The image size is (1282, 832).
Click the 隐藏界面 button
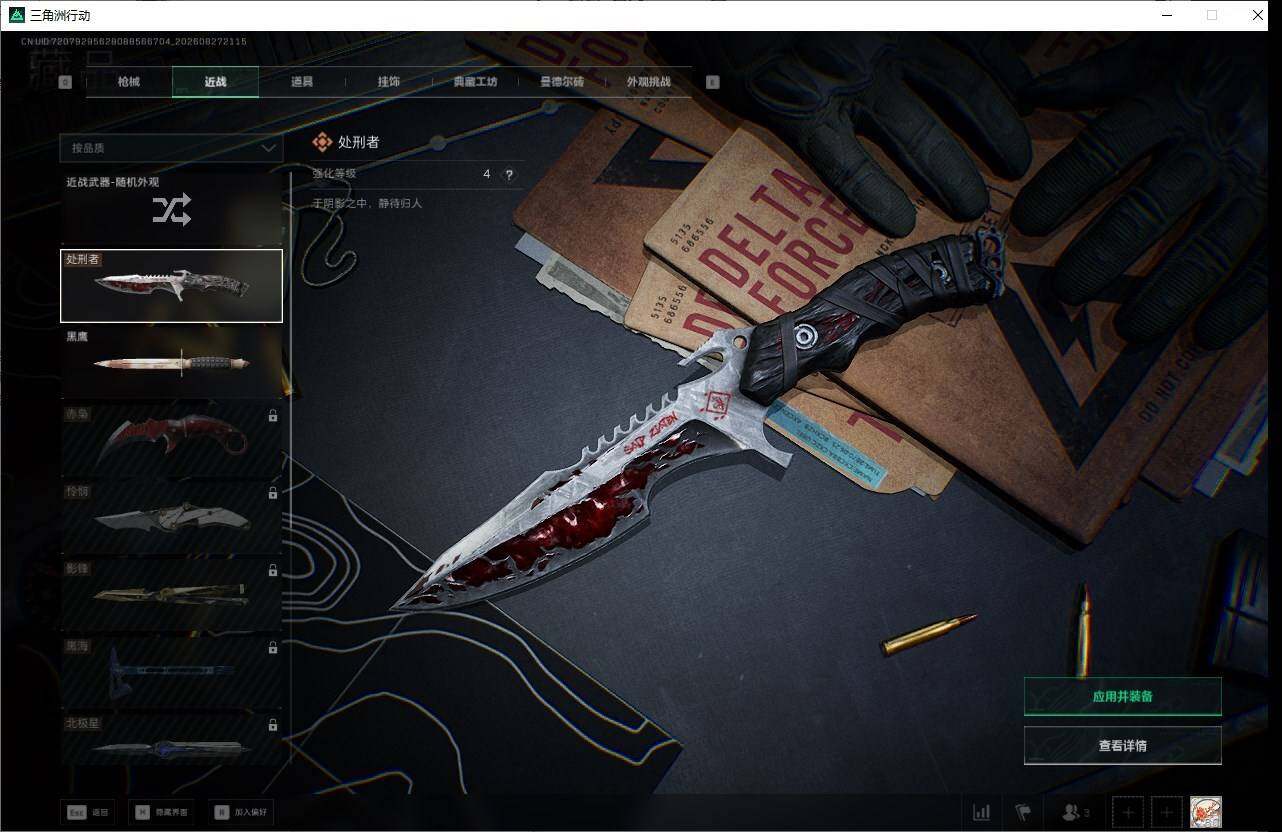pos(160,813)
